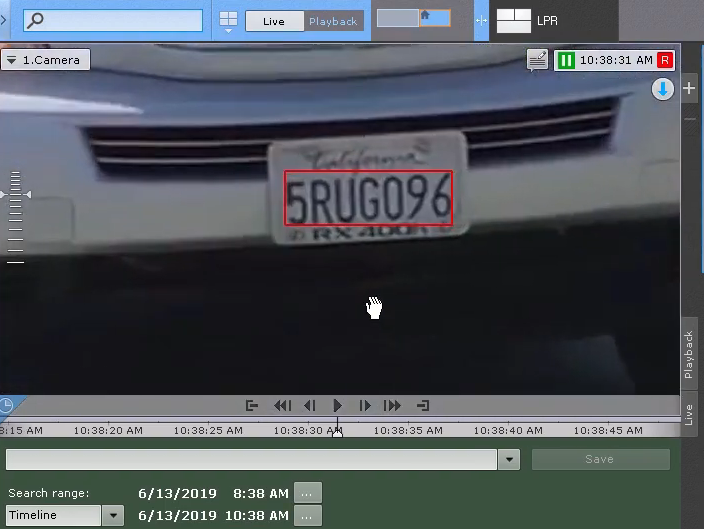Jump to the previous recording with double-arrow
The image size is (704, 529).
(282, 405)
